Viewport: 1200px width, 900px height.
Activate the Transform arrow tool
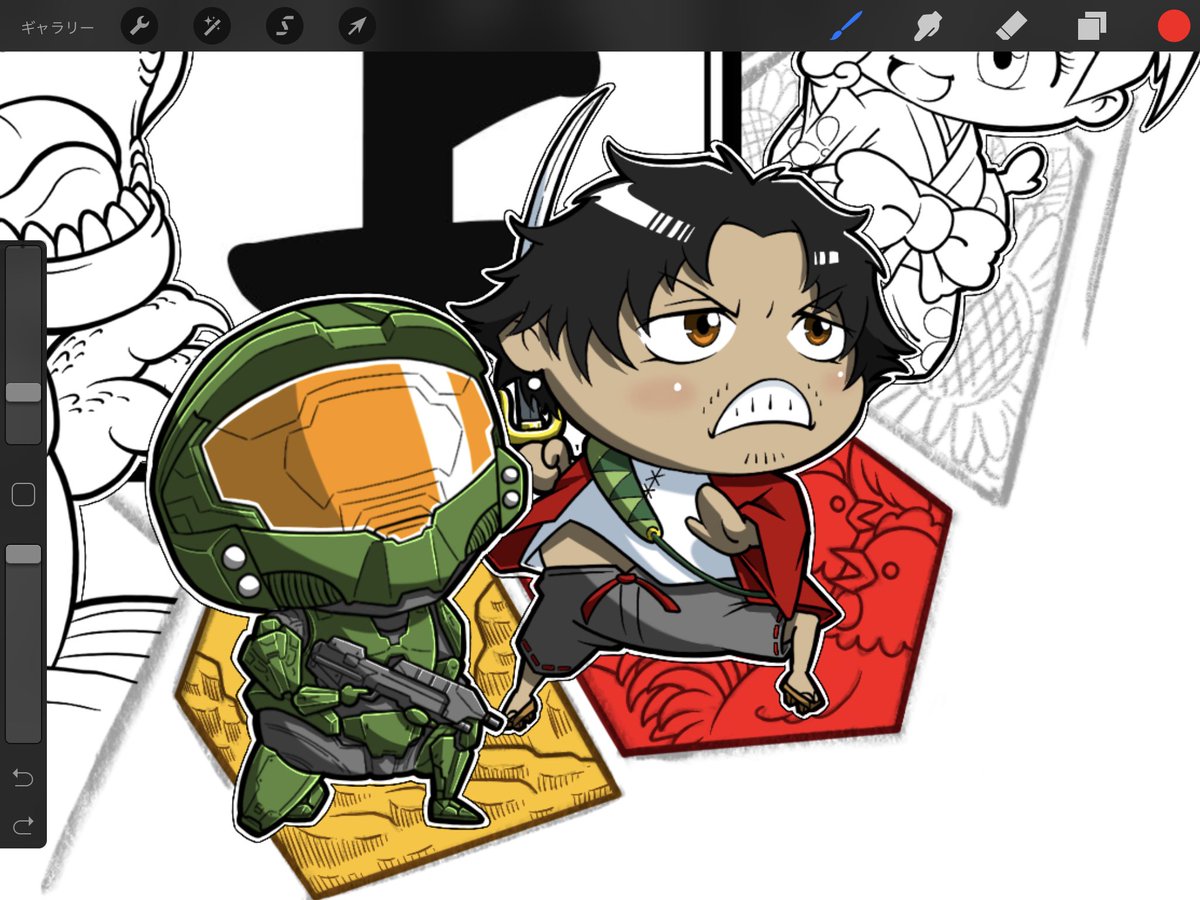357,26
